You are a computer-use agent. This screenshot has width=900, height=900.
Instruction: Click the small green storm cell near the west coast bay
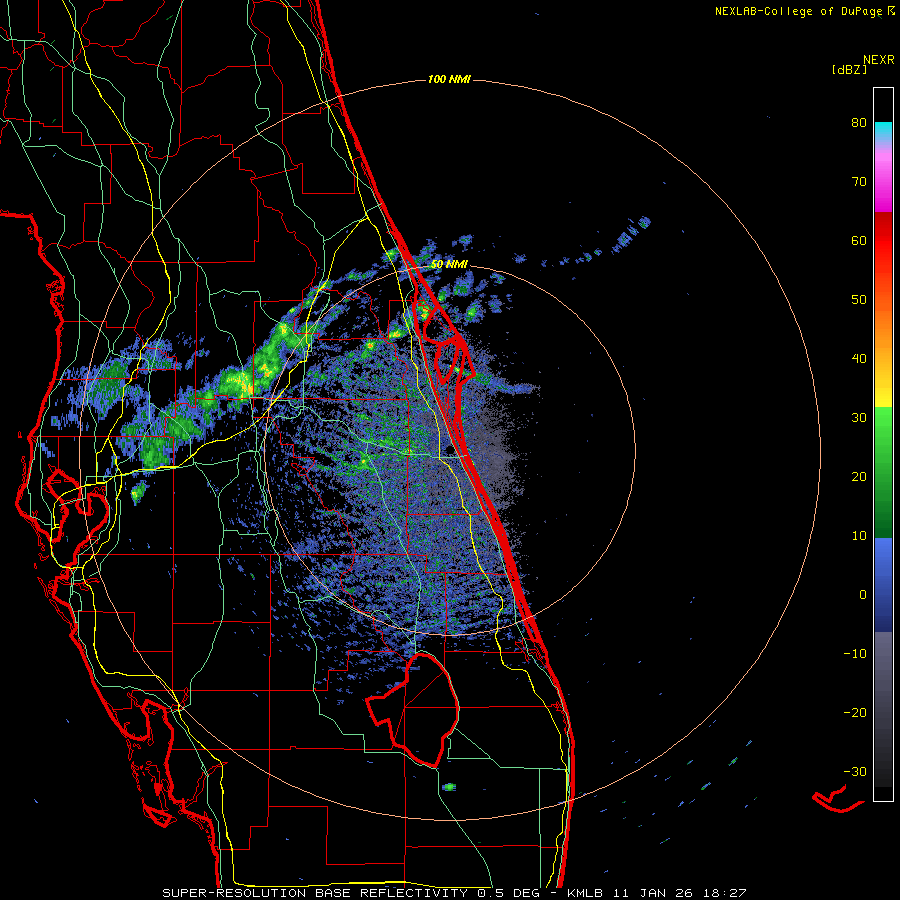coord(138,492)
